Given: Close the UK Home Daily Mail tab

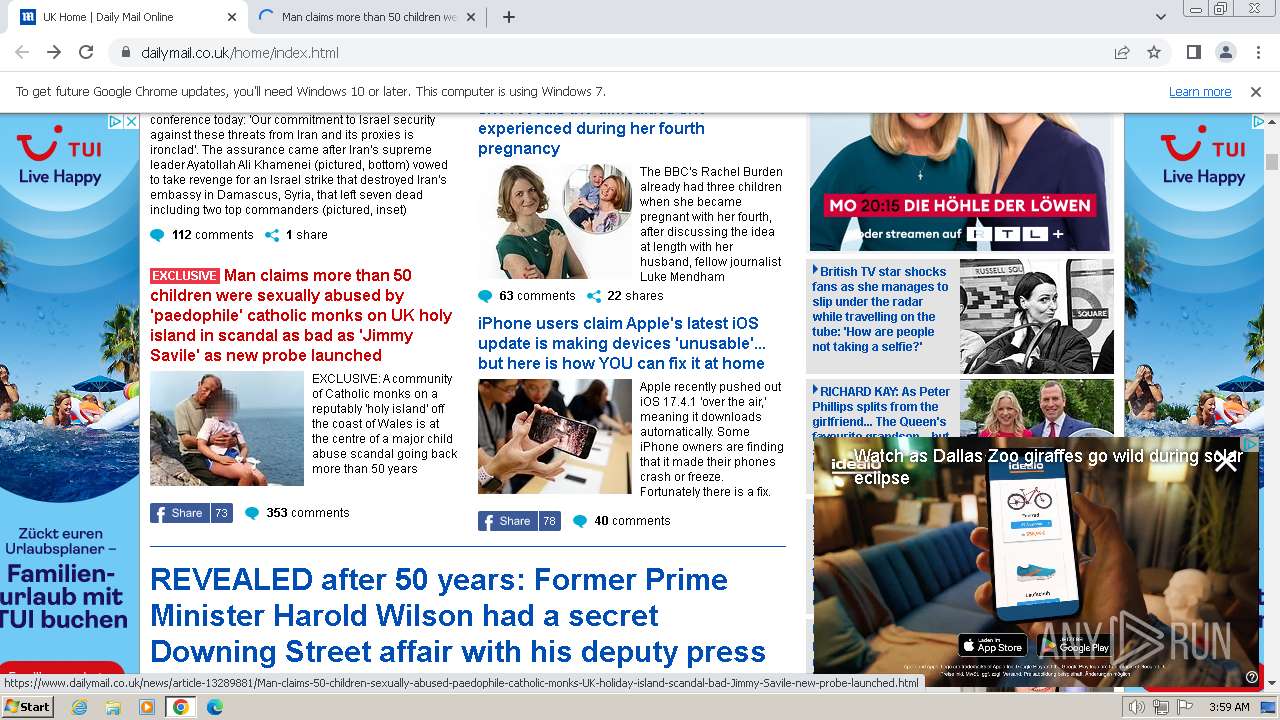Looking at the screenshot, I should 231,17.
